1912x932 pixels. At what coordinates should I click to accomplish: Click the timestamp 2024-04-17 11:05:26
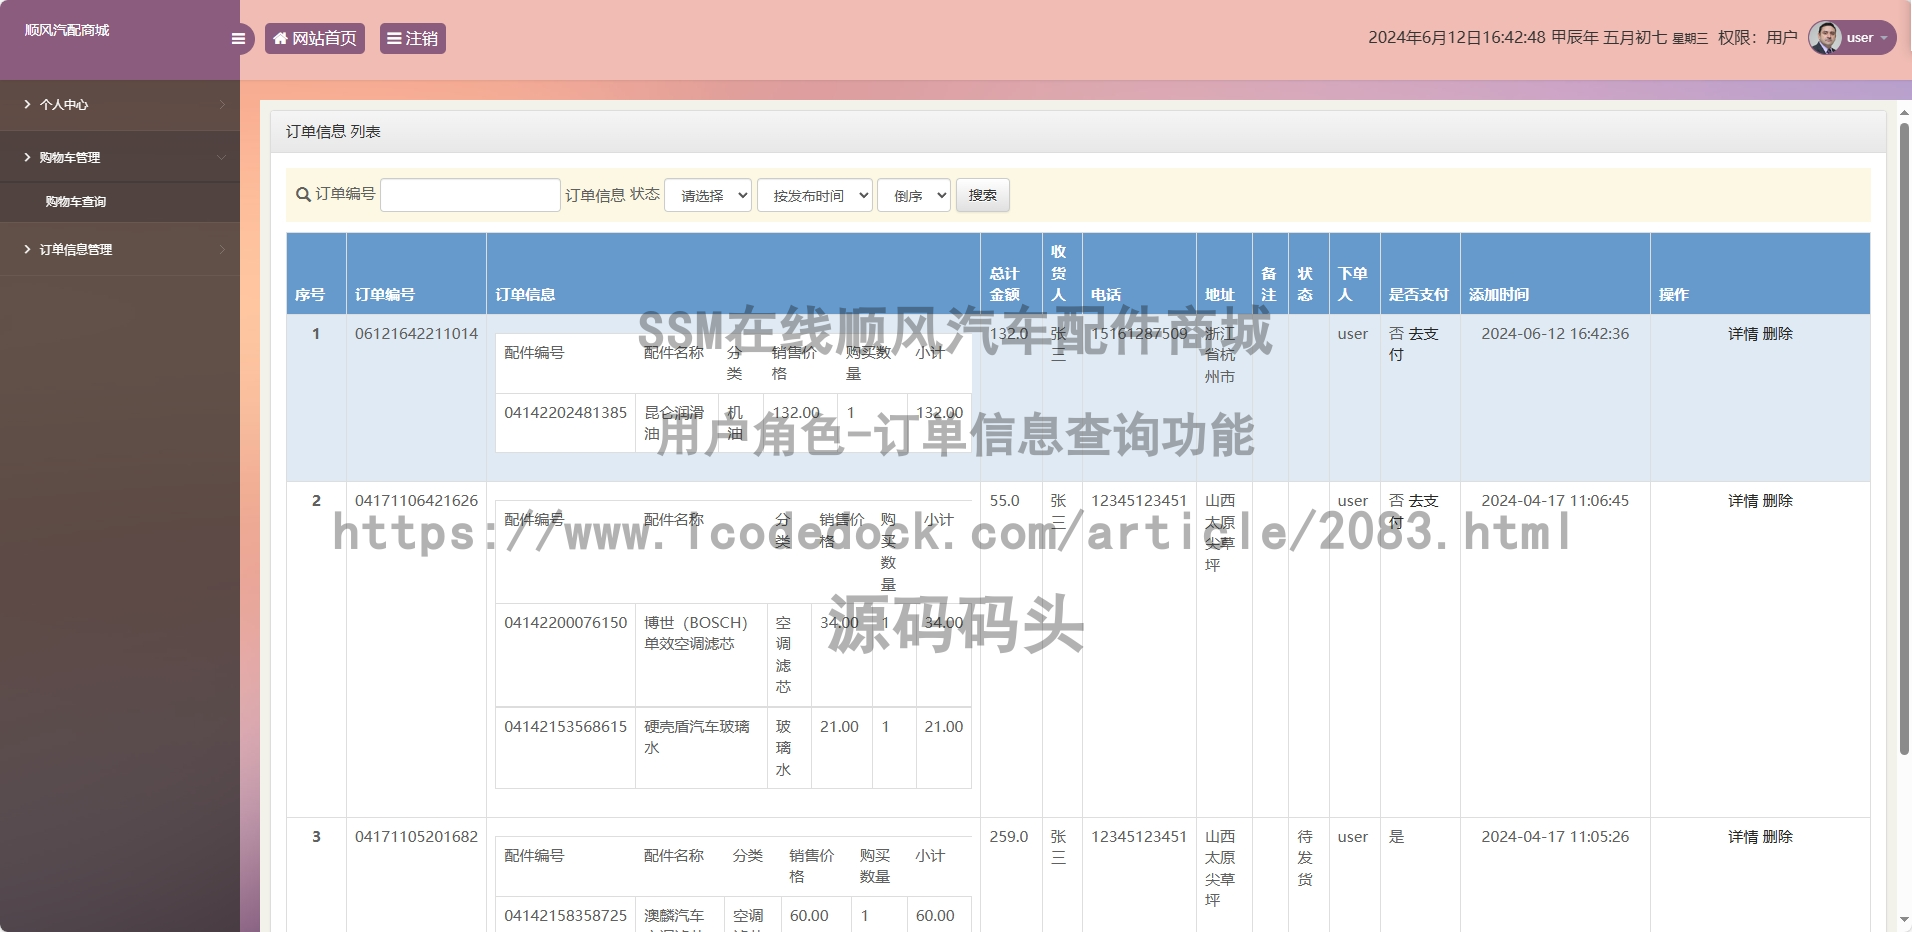(x=1555, y=837)
